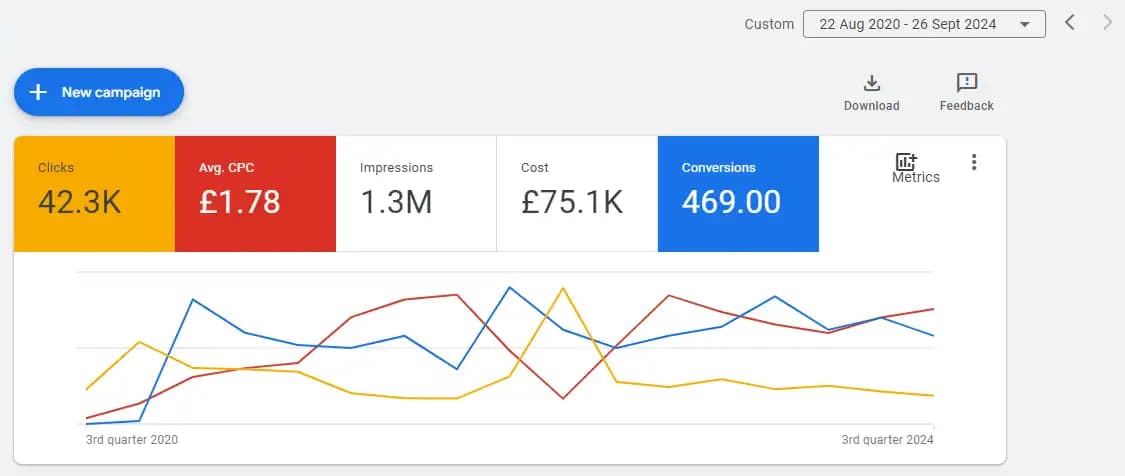Click the plus icon on New campaign
Image resolution: width=1125 pixels, height=476 pixels.
38,92
